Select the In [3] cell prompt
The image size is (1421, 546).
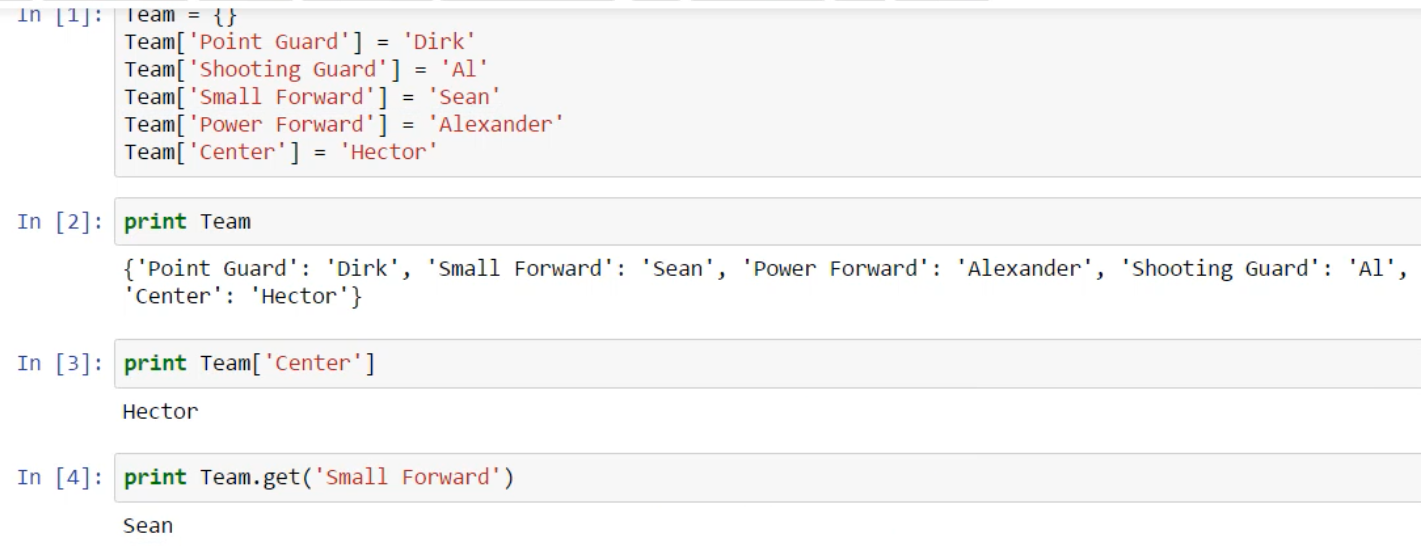[60, 364]
